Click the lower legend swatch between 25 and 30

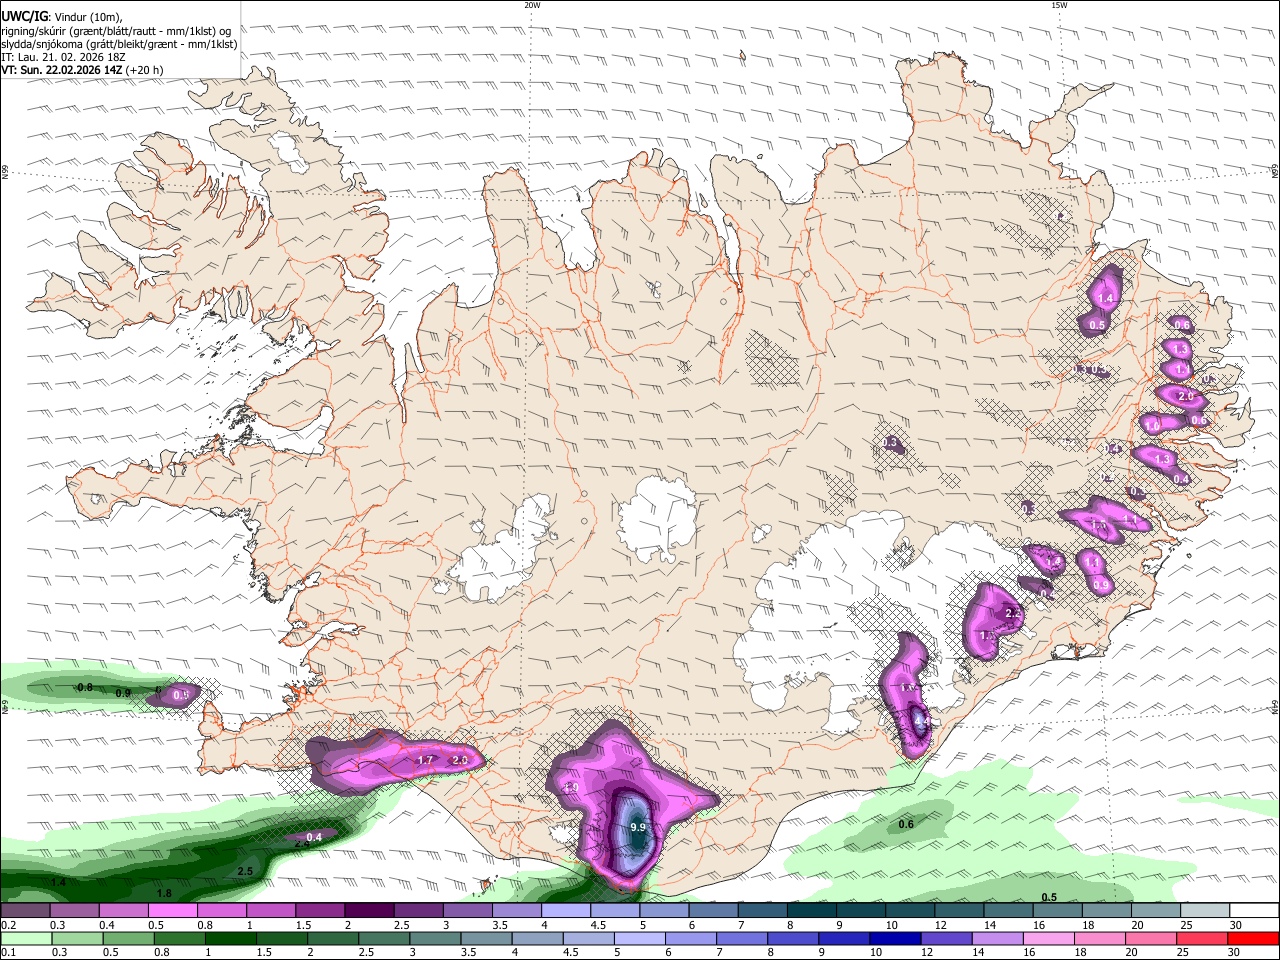point(1204,938)
